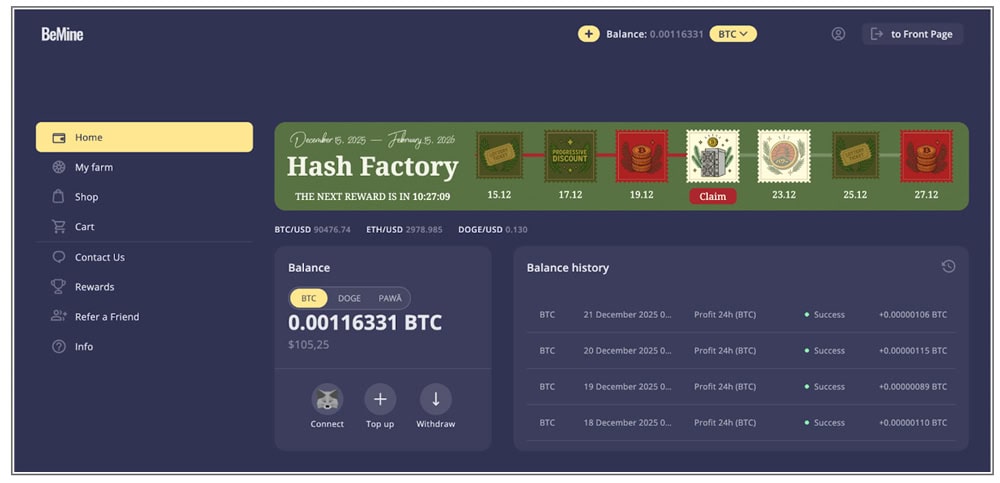Select Home in the sidebar
Viewport: 1000px width, 483px height.
[144, 137]
